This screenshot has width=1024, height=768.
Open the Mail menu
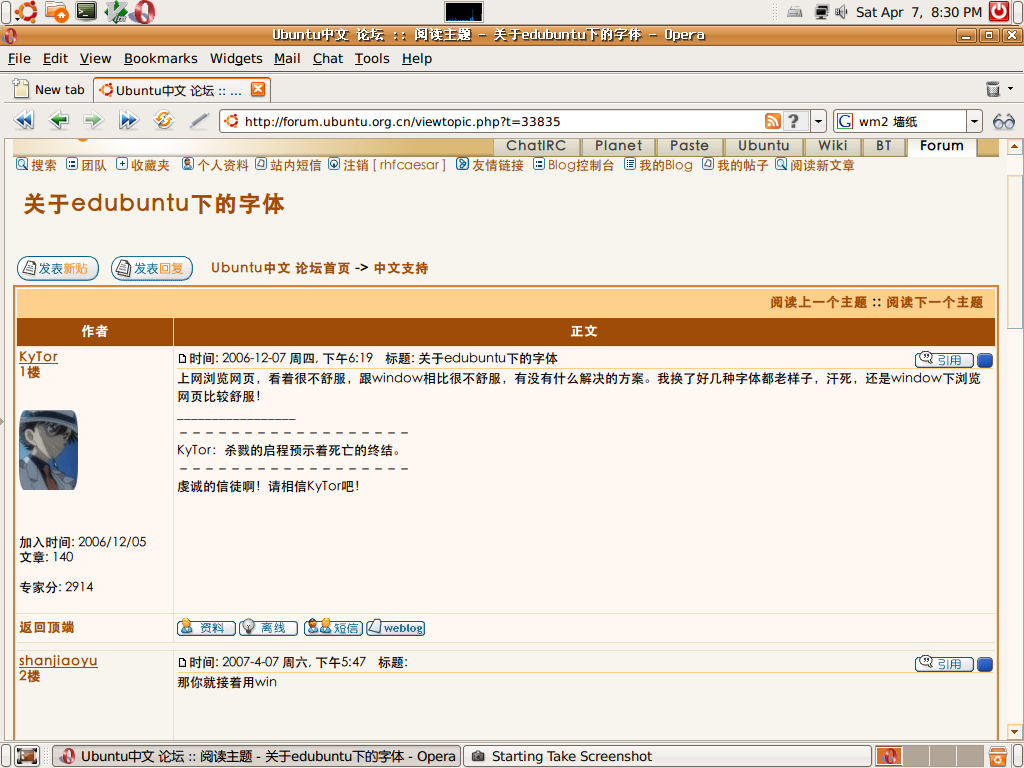tap(287, 59)
